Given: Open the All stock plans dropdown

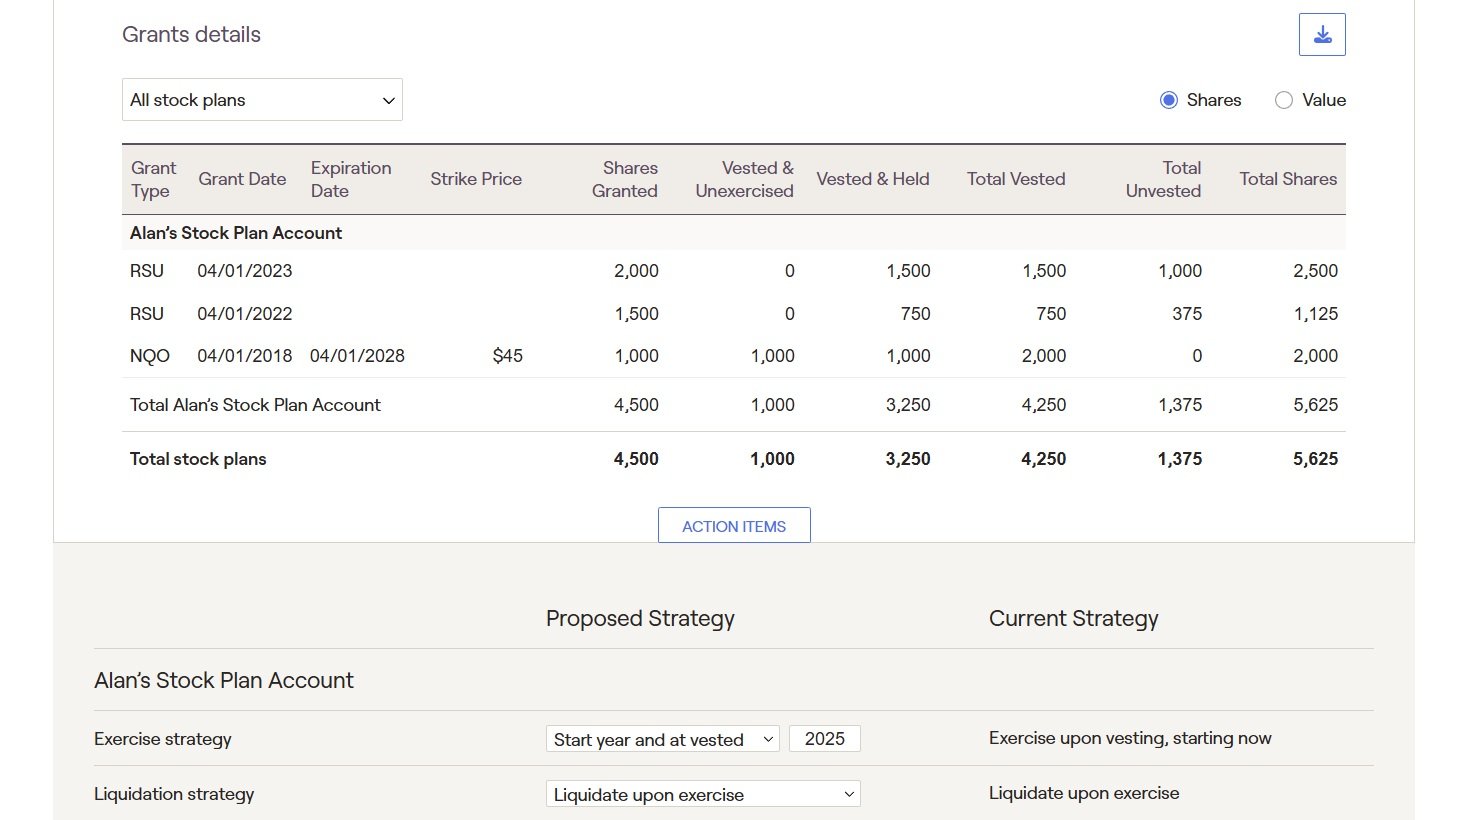Looking at the screenshot, I should (x=262, y=100).
